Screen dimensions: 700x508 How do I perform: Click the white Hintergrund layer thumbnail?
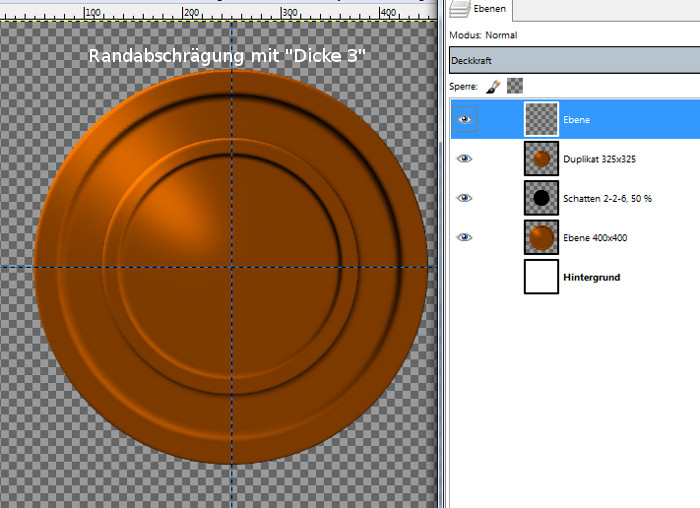click(541, 277)
